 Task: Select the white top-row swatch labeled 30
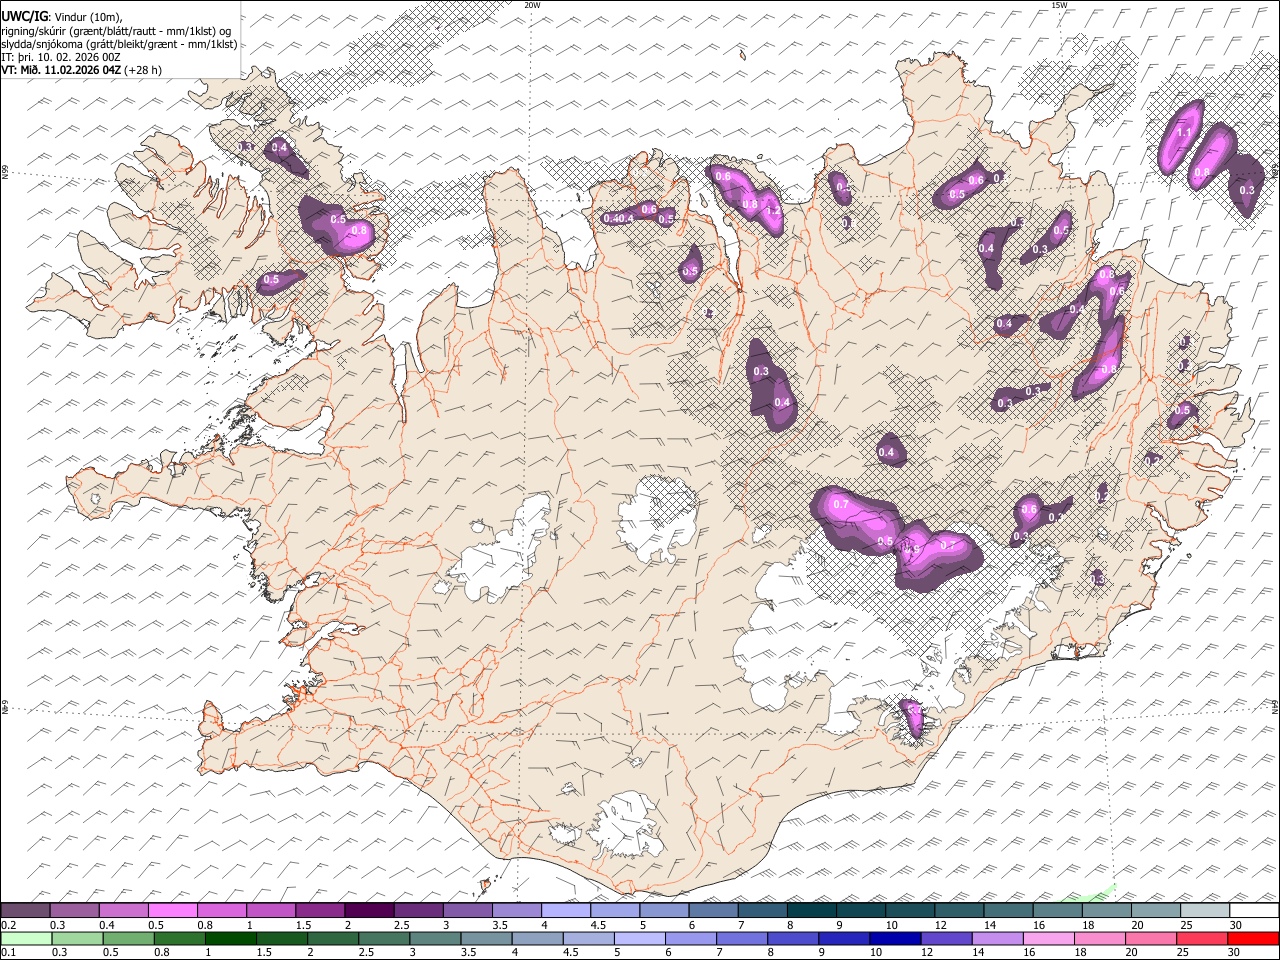click(x=1254, y=910)
